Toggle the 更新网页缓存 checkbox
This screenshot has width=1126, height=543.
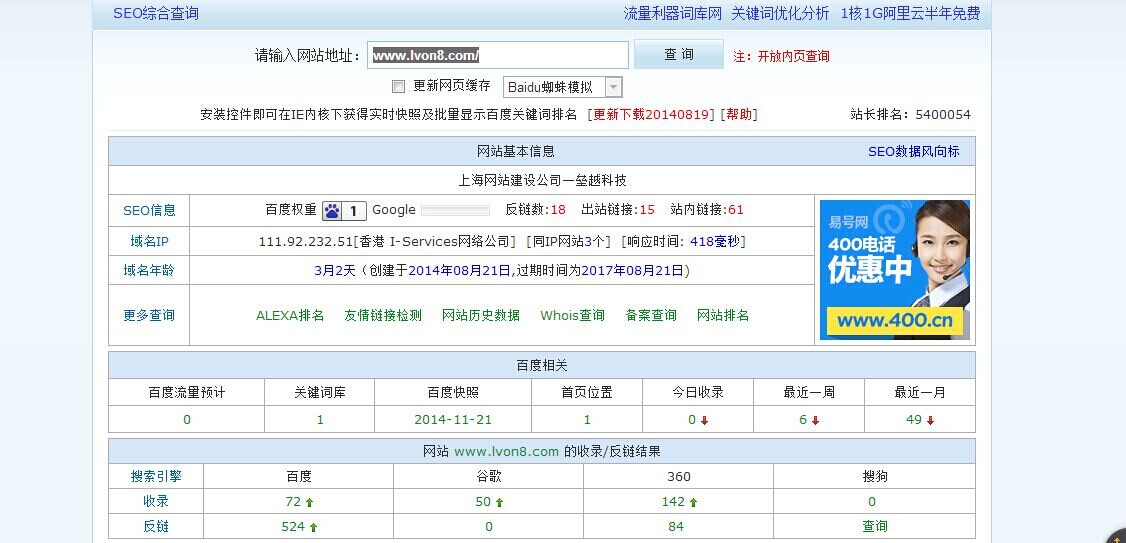point(399,87)
